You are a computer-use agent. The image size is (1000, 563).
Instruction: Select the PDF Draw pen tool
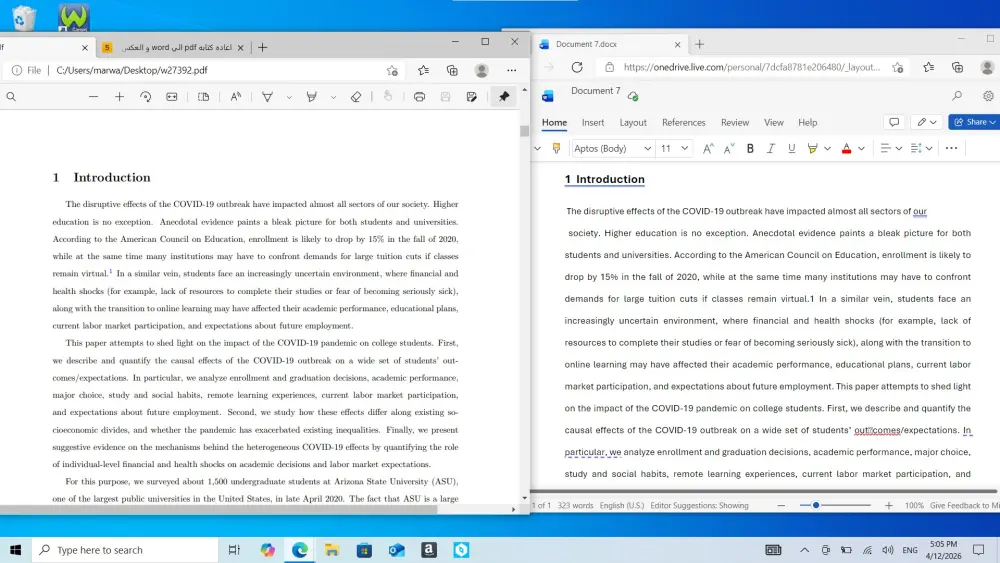pyautogui.click(x=267, y=97)
